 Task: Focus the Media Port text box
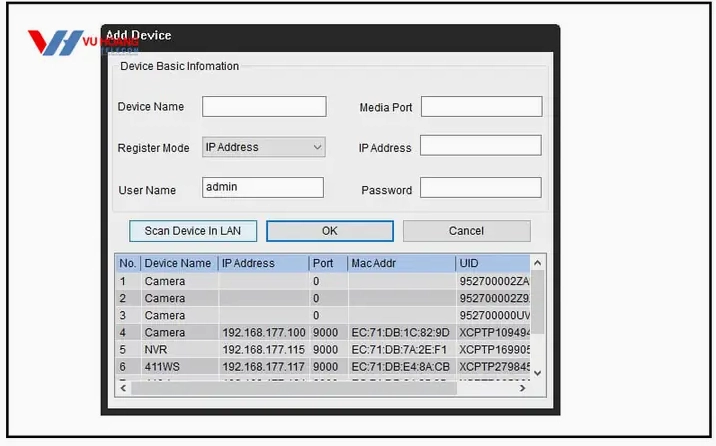(481, 107)
